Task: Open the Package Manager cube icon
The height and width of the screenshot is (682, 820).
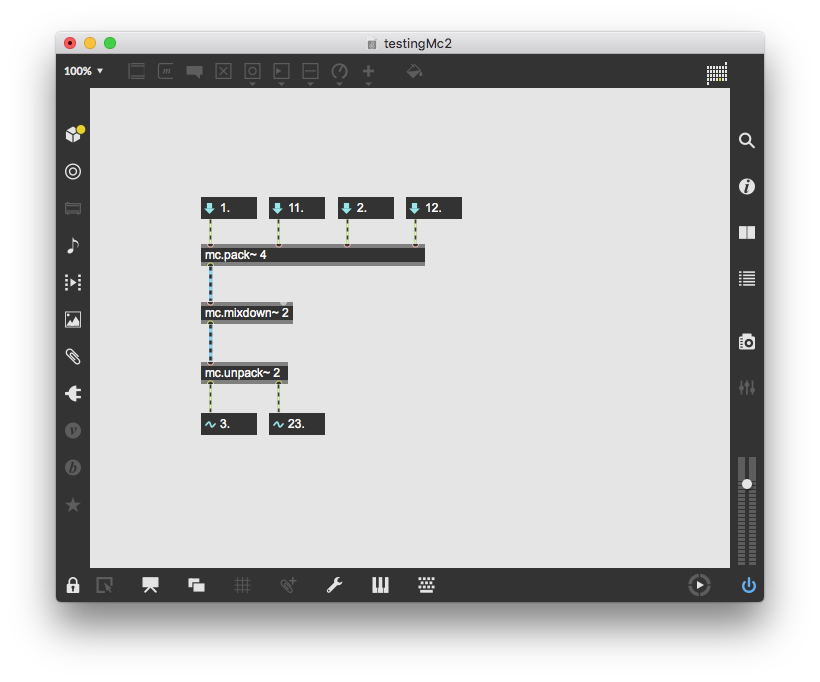Action: 73,132
